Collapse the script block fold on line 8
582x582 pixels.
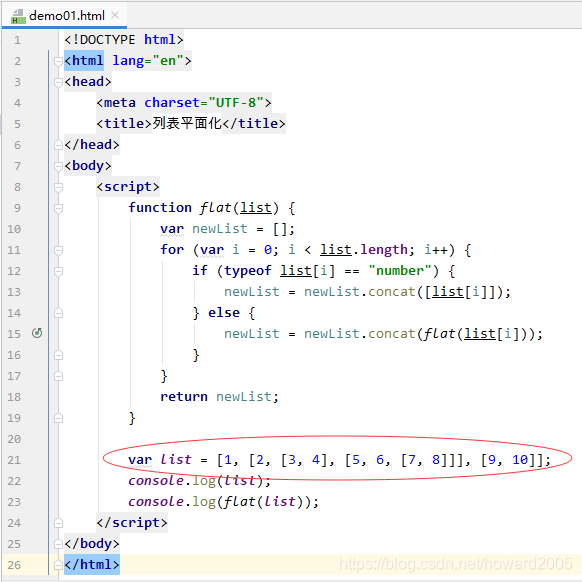coord(58,187)
